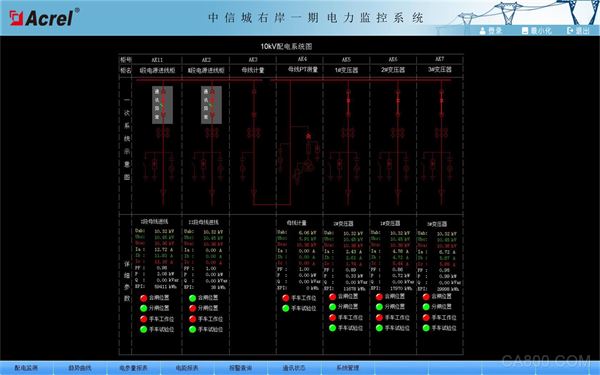The image size is (600, 375).
Task: Click AK11 合闸位置 red status indicator
Action: (x=143, y=298)
